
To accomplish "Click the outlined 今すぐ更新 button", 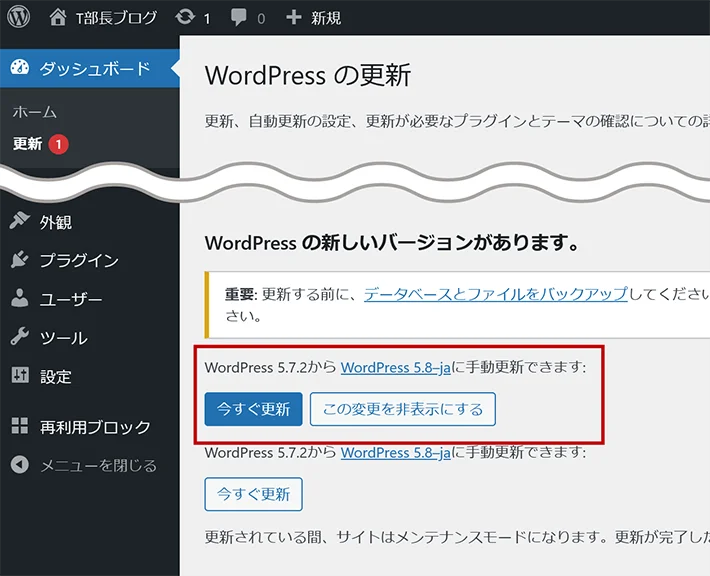I will click(x=253, y=494).
